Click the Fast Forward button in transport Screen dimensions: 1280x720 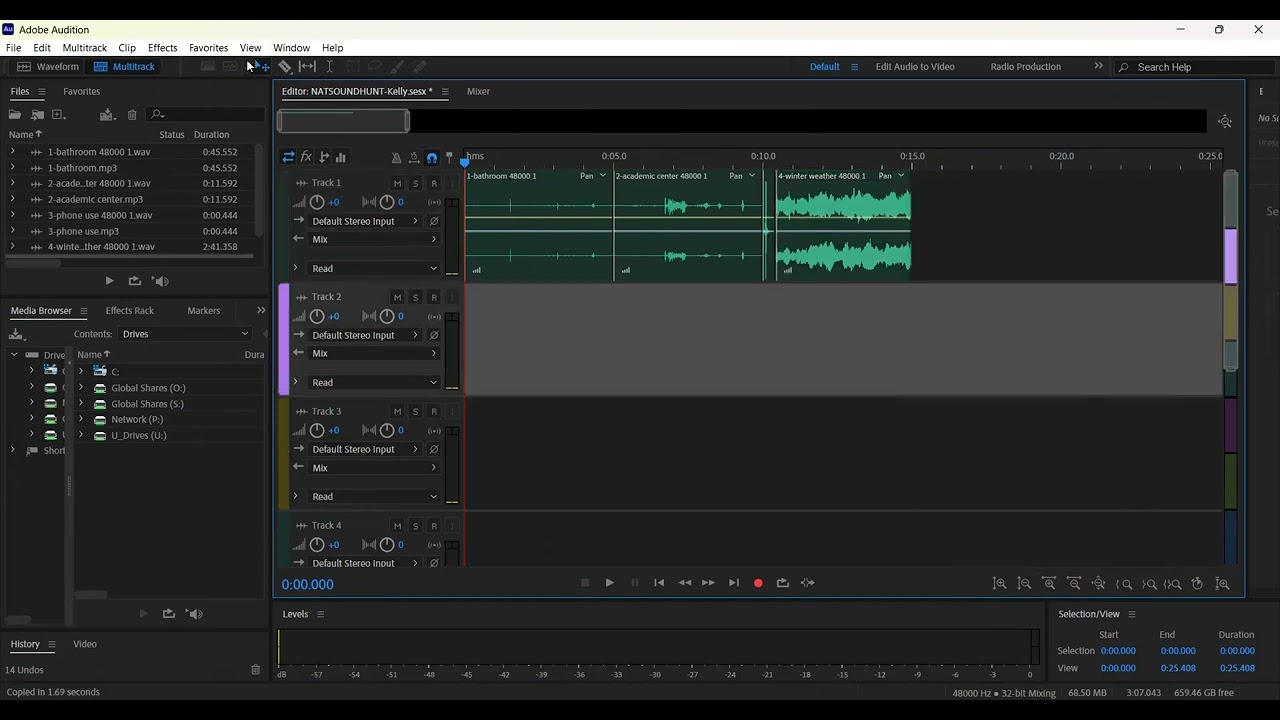click(x=708, y=583)
